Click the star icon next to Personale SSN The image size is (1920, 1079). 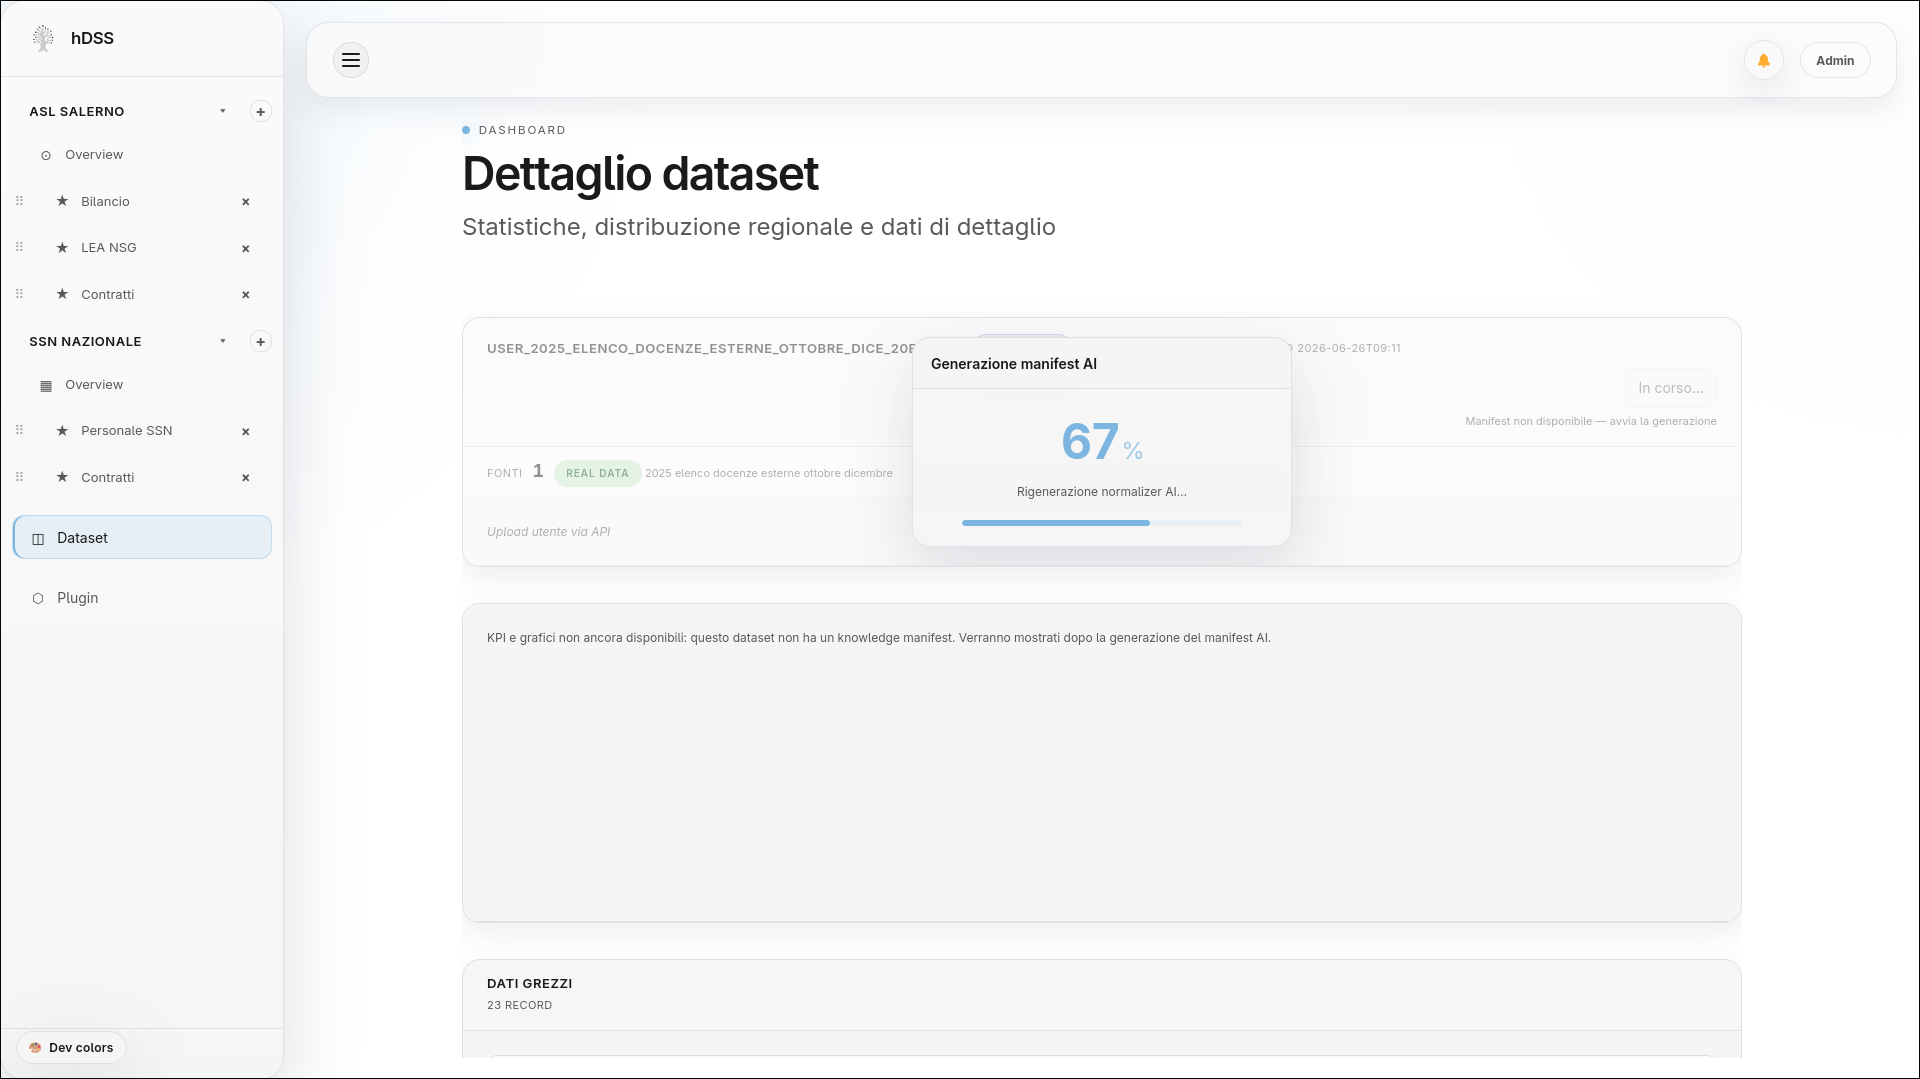click(62, 431)
